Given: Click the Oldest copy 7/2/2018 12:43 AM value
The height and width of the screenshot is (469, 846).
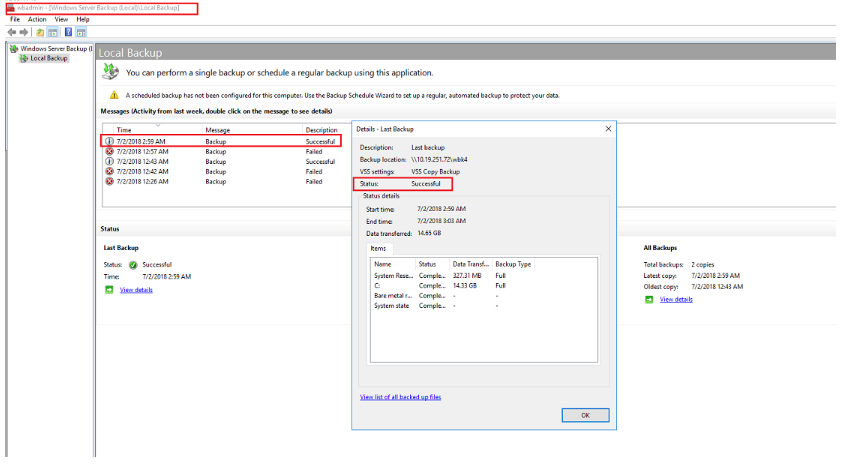Looking at the screenshot, I should tap(717, 287).
